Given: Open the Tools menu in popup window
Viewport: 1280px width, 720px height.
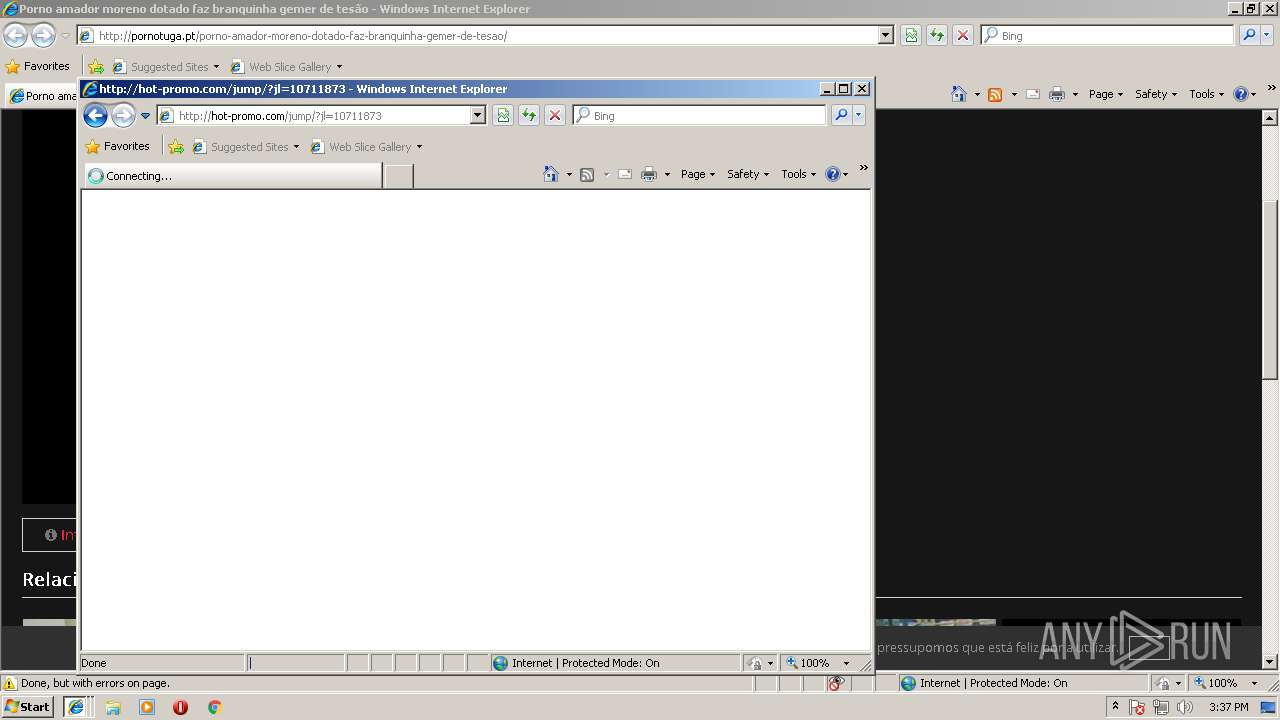Looking at the screenshot, I should pyautogui.click(x=798, y=174).
